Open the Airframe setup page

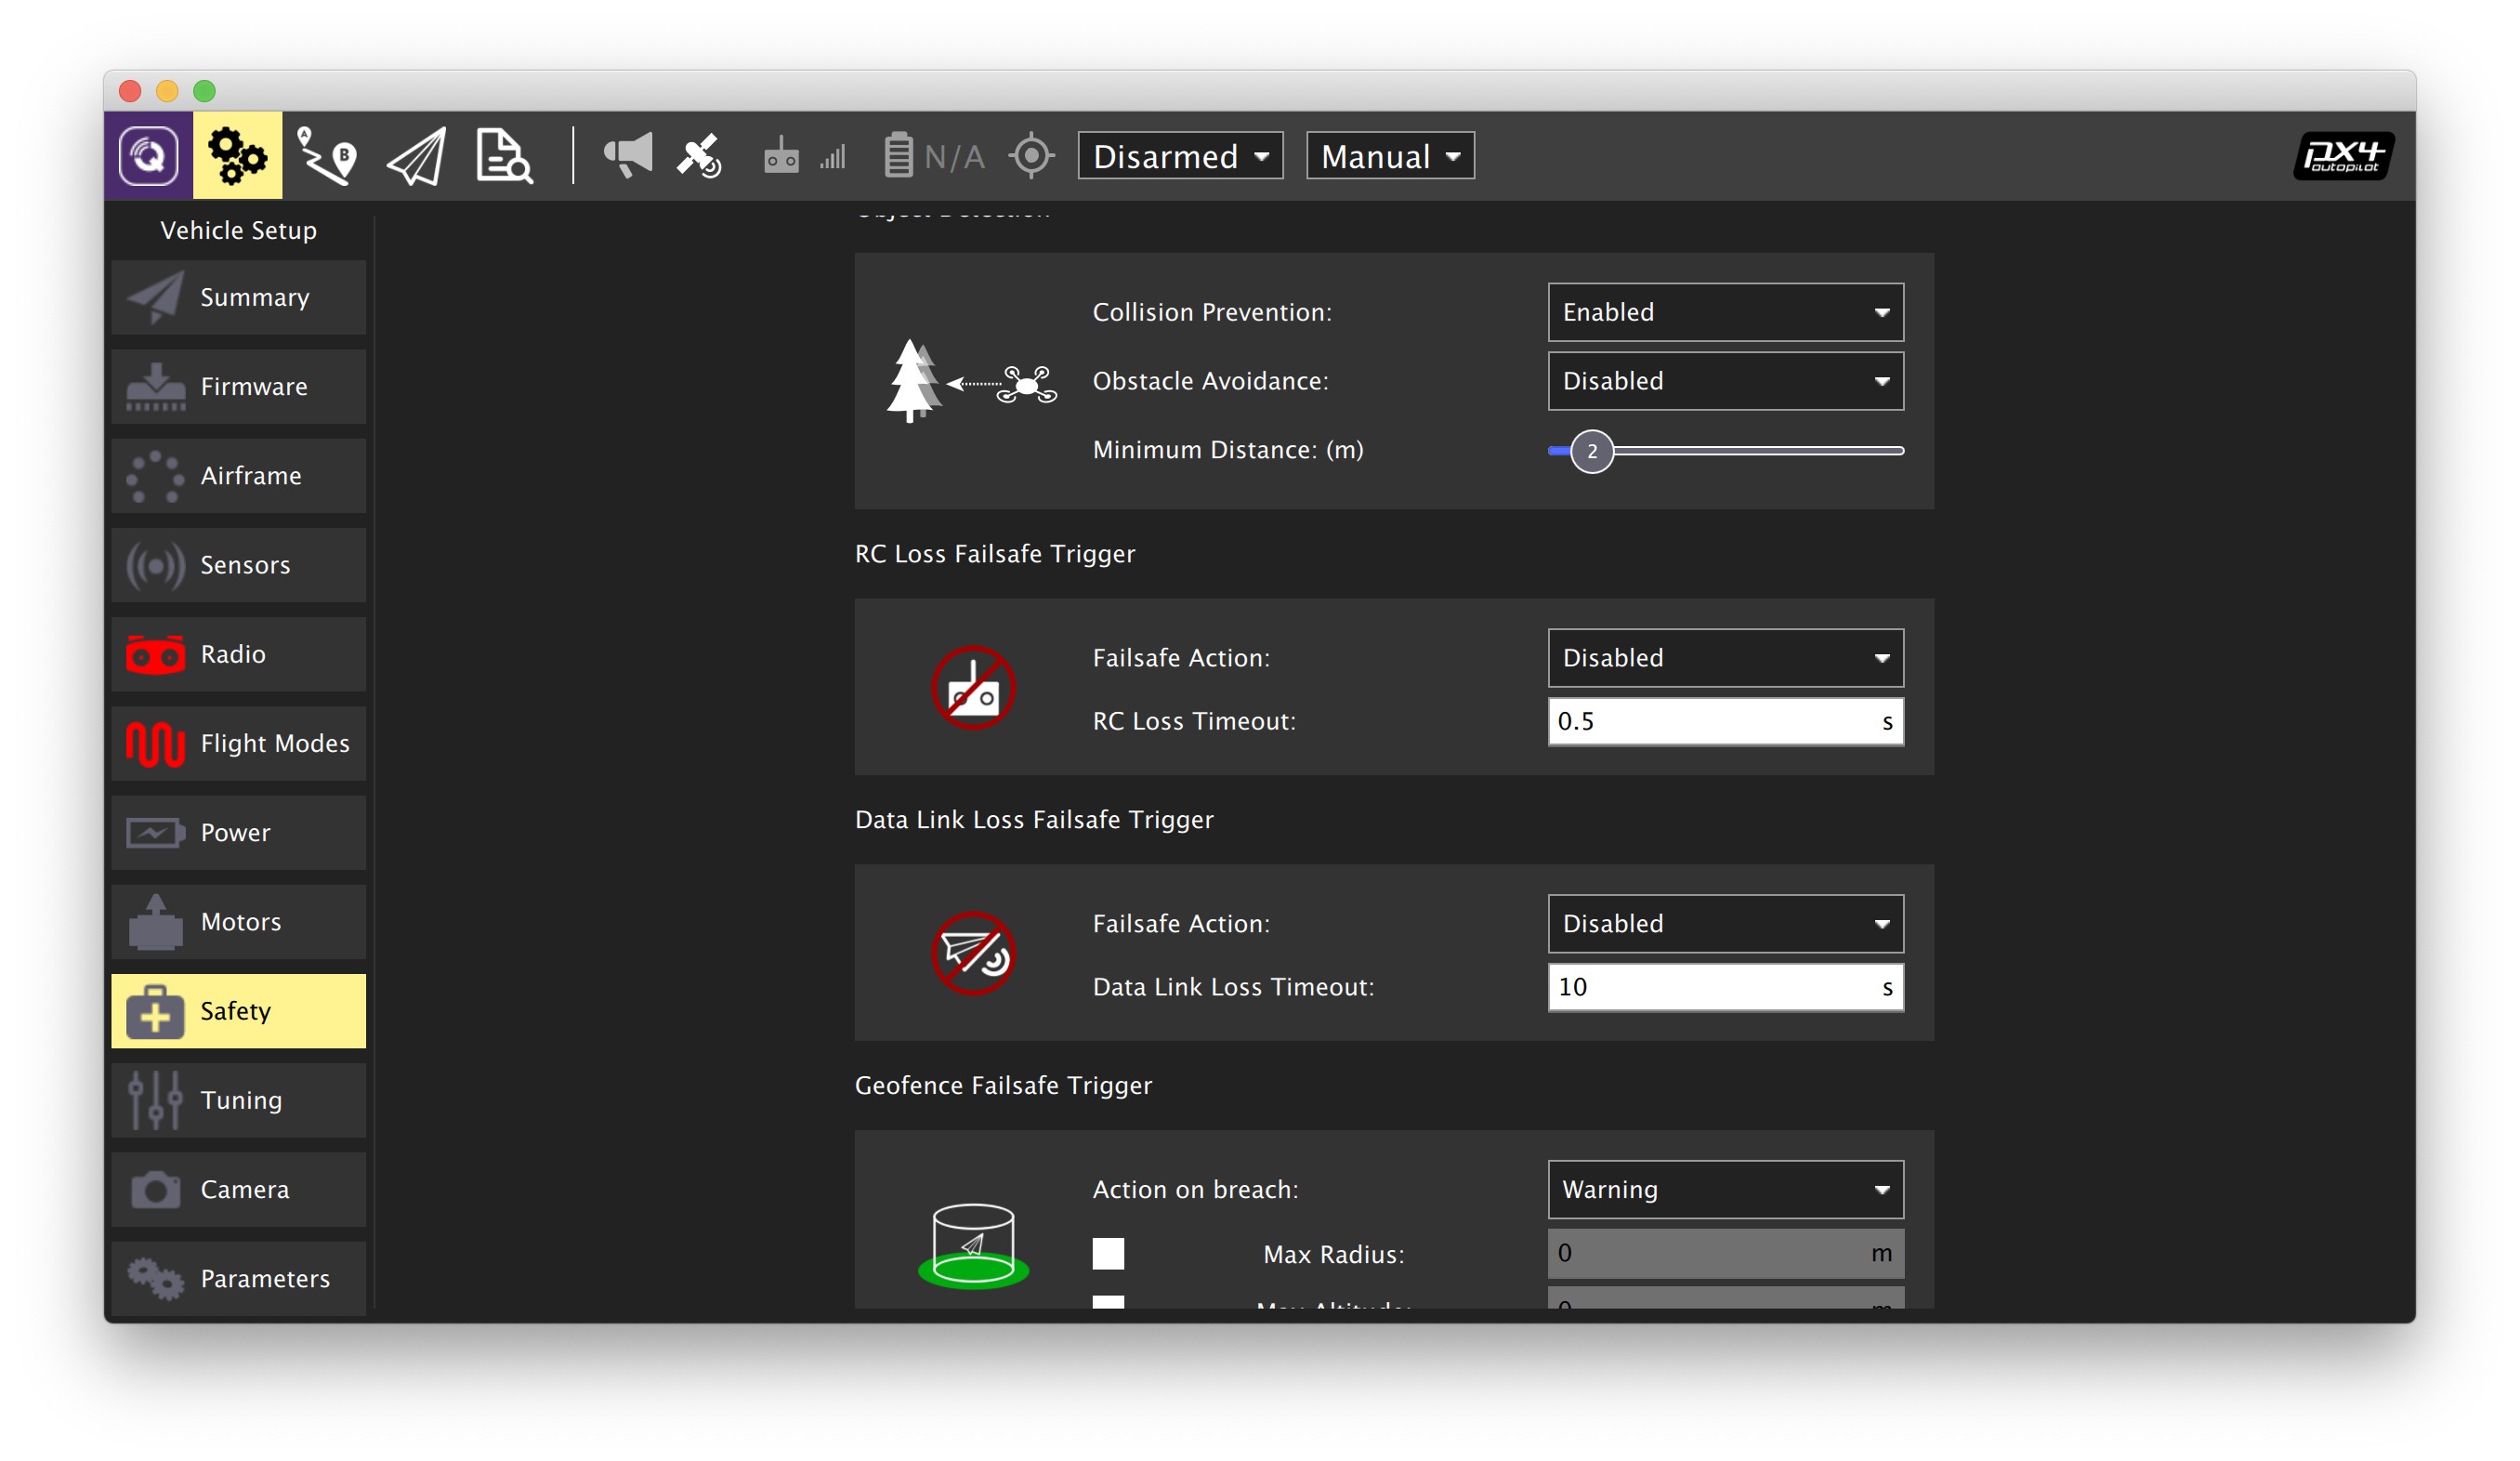click(x=239, y=476)
